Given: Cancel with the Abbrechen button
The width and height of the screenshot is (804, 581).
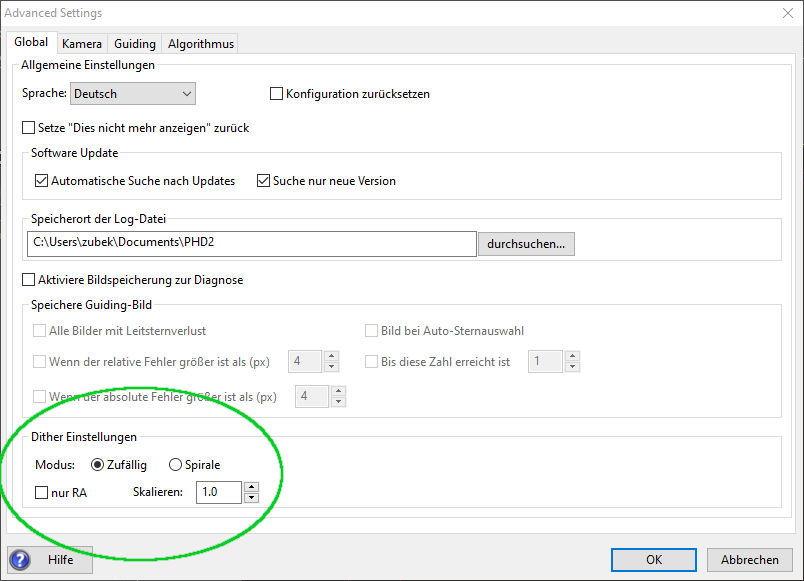Looking at the screenshot, I should tap(750, 559).
